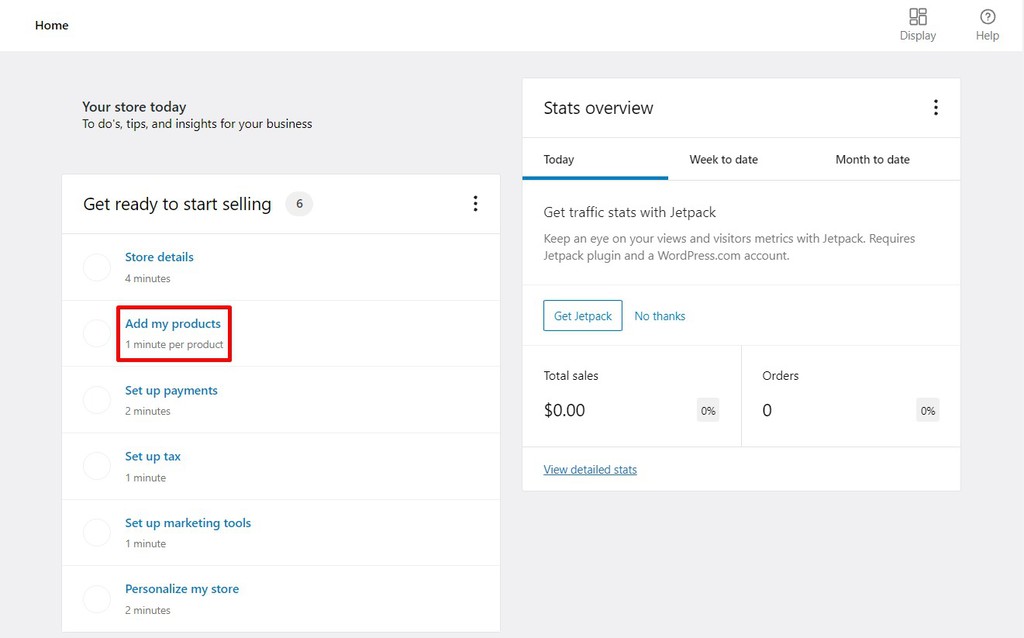Screen dimensions: 1024x638
Task: Open Stats overview three-dot menu
Action: click(x=936, y=108)
